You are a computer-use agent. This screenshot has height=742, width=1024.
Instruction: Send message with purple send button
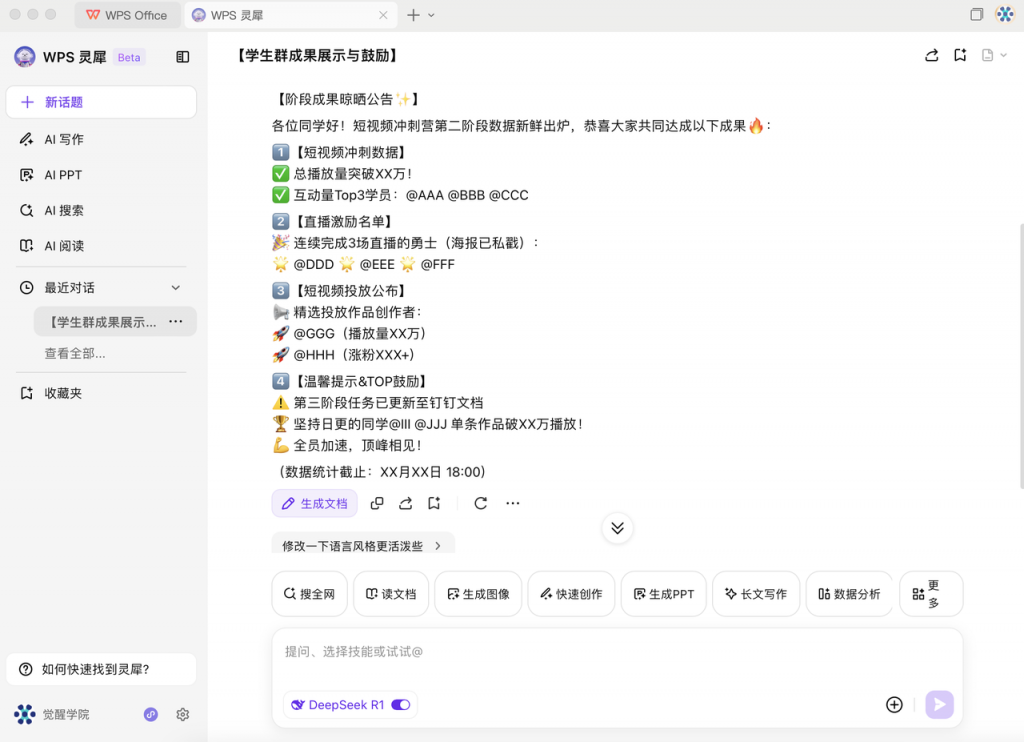click(940, 705)
